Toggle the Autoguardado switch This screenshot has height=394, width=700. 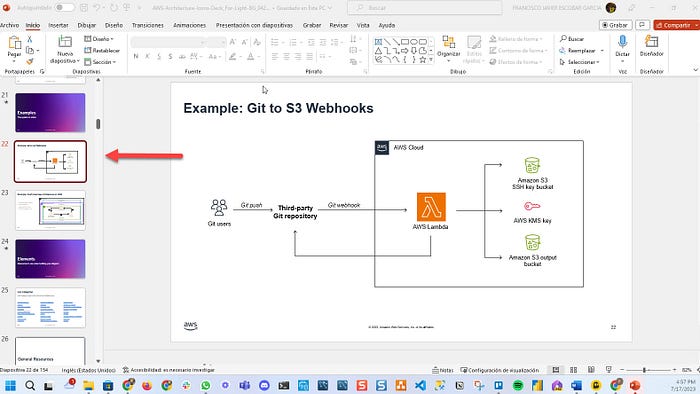point(64,8)
